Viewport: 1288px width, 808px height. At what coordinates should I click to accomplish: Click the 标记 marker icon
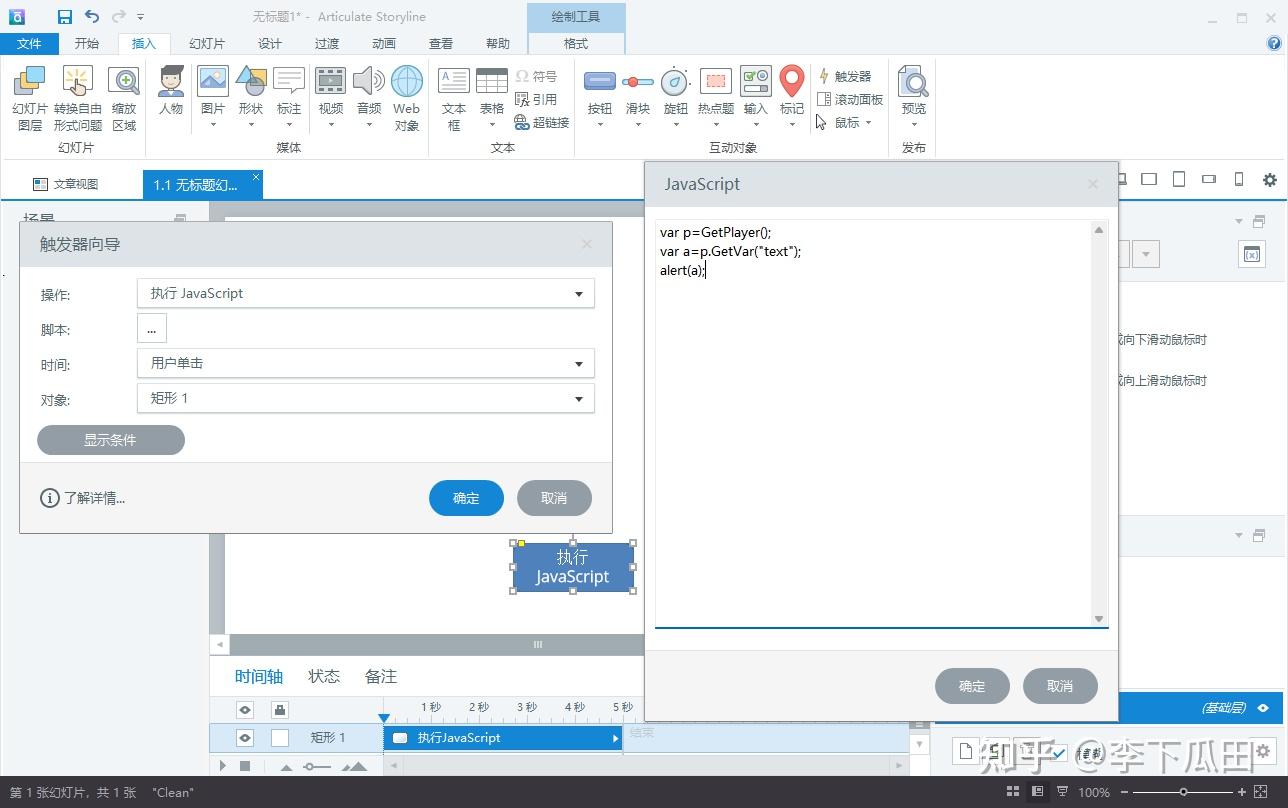791,90
